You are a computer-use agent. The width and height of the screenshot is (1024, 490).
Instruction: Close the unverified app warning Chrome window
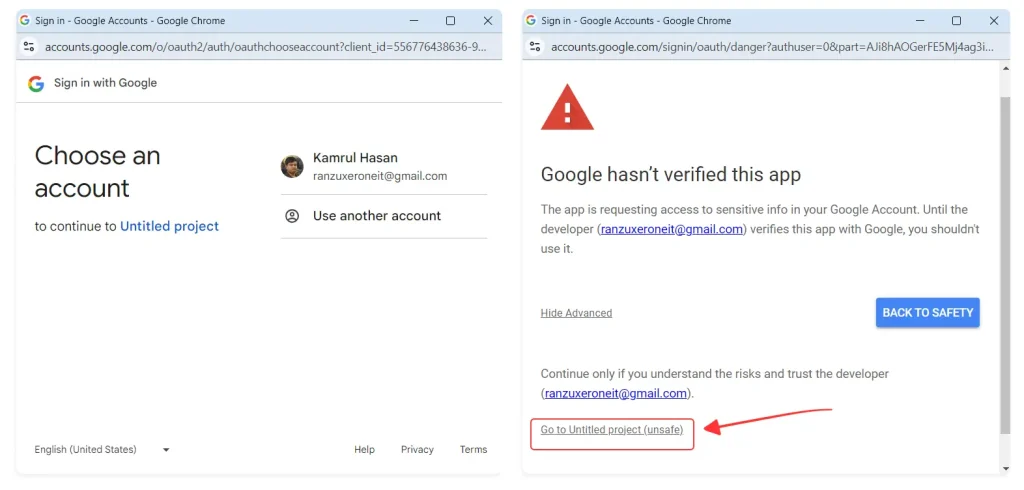[993, 20]
